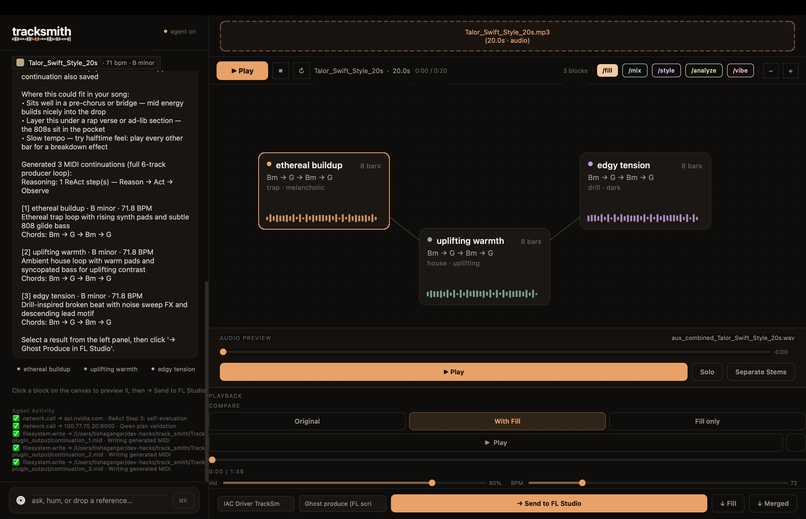
Task: Click the tracksmith logo
Action: [x=42, y=33]
